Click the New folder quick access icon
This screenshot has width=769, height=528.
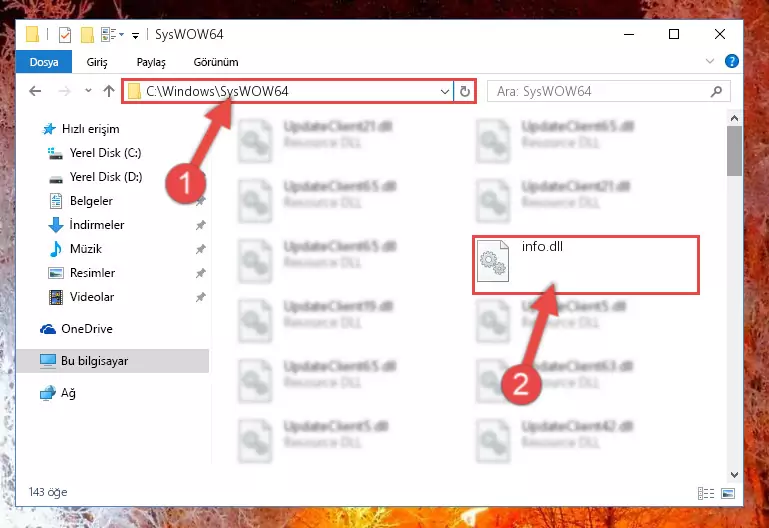(x=87, y=34)
